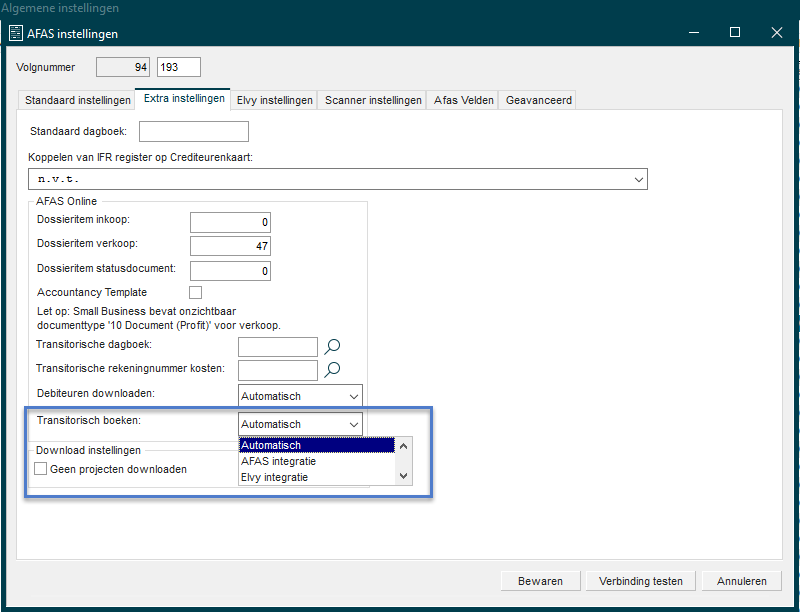Viewport: 800px width, 612px height.
Task: Click the Dossieritem statusdocument field
Action: point(230,271)
